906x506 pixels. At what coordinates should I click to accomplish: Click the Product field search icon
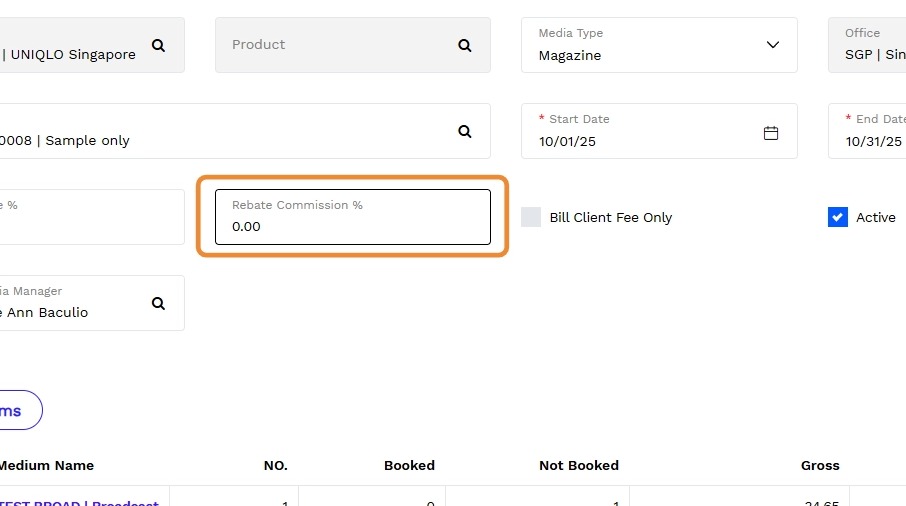(x=464, y=45)
